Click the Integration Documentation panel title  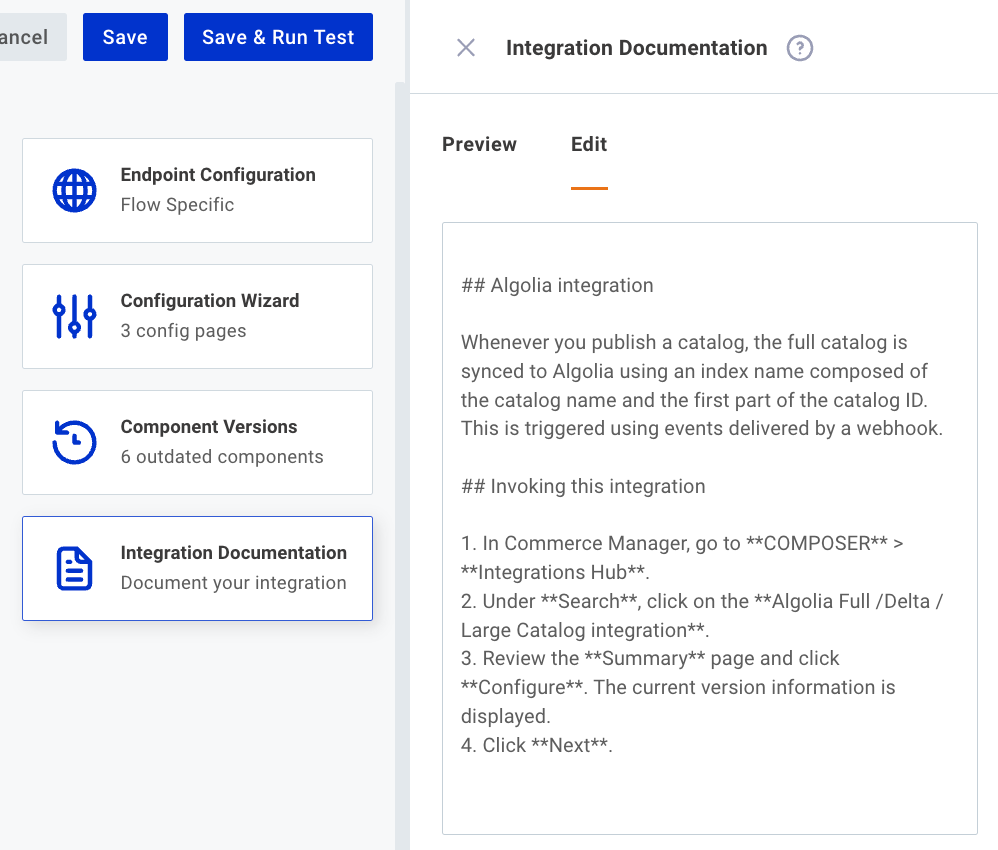[636, 47]
